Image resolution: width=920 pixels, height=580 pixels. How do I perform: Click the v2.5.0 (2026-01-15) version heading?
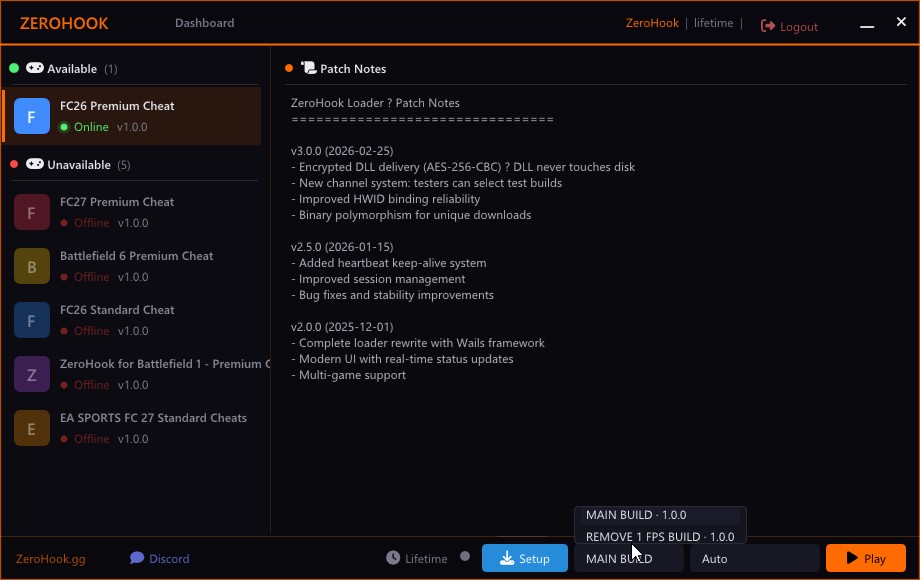(342, 247)
